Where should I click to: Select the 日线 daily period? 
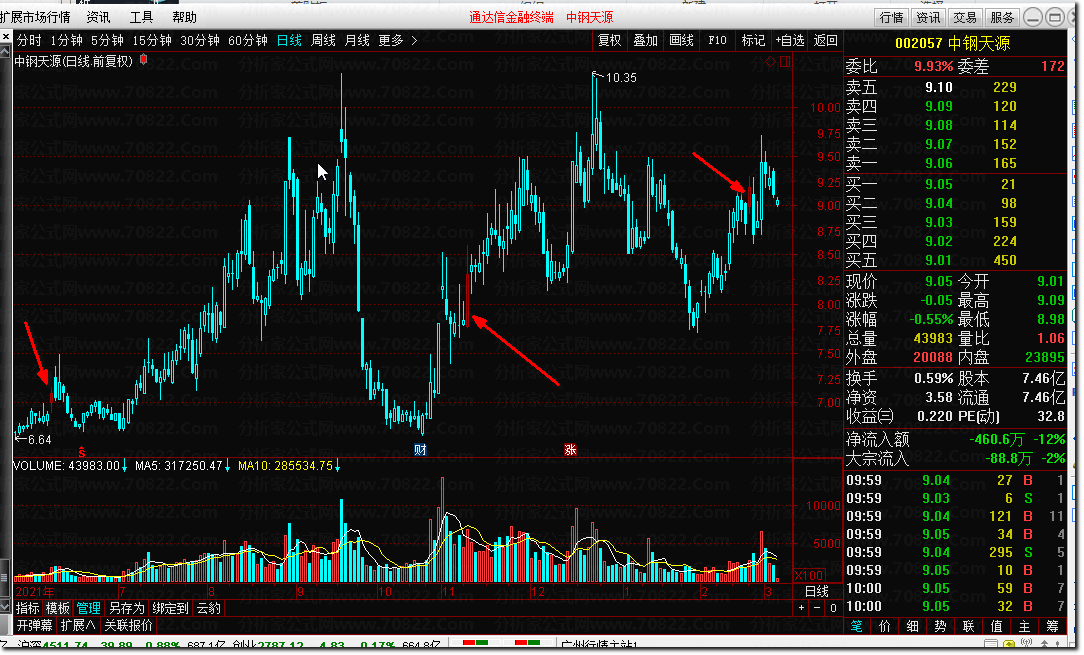(x=289, y=40)
